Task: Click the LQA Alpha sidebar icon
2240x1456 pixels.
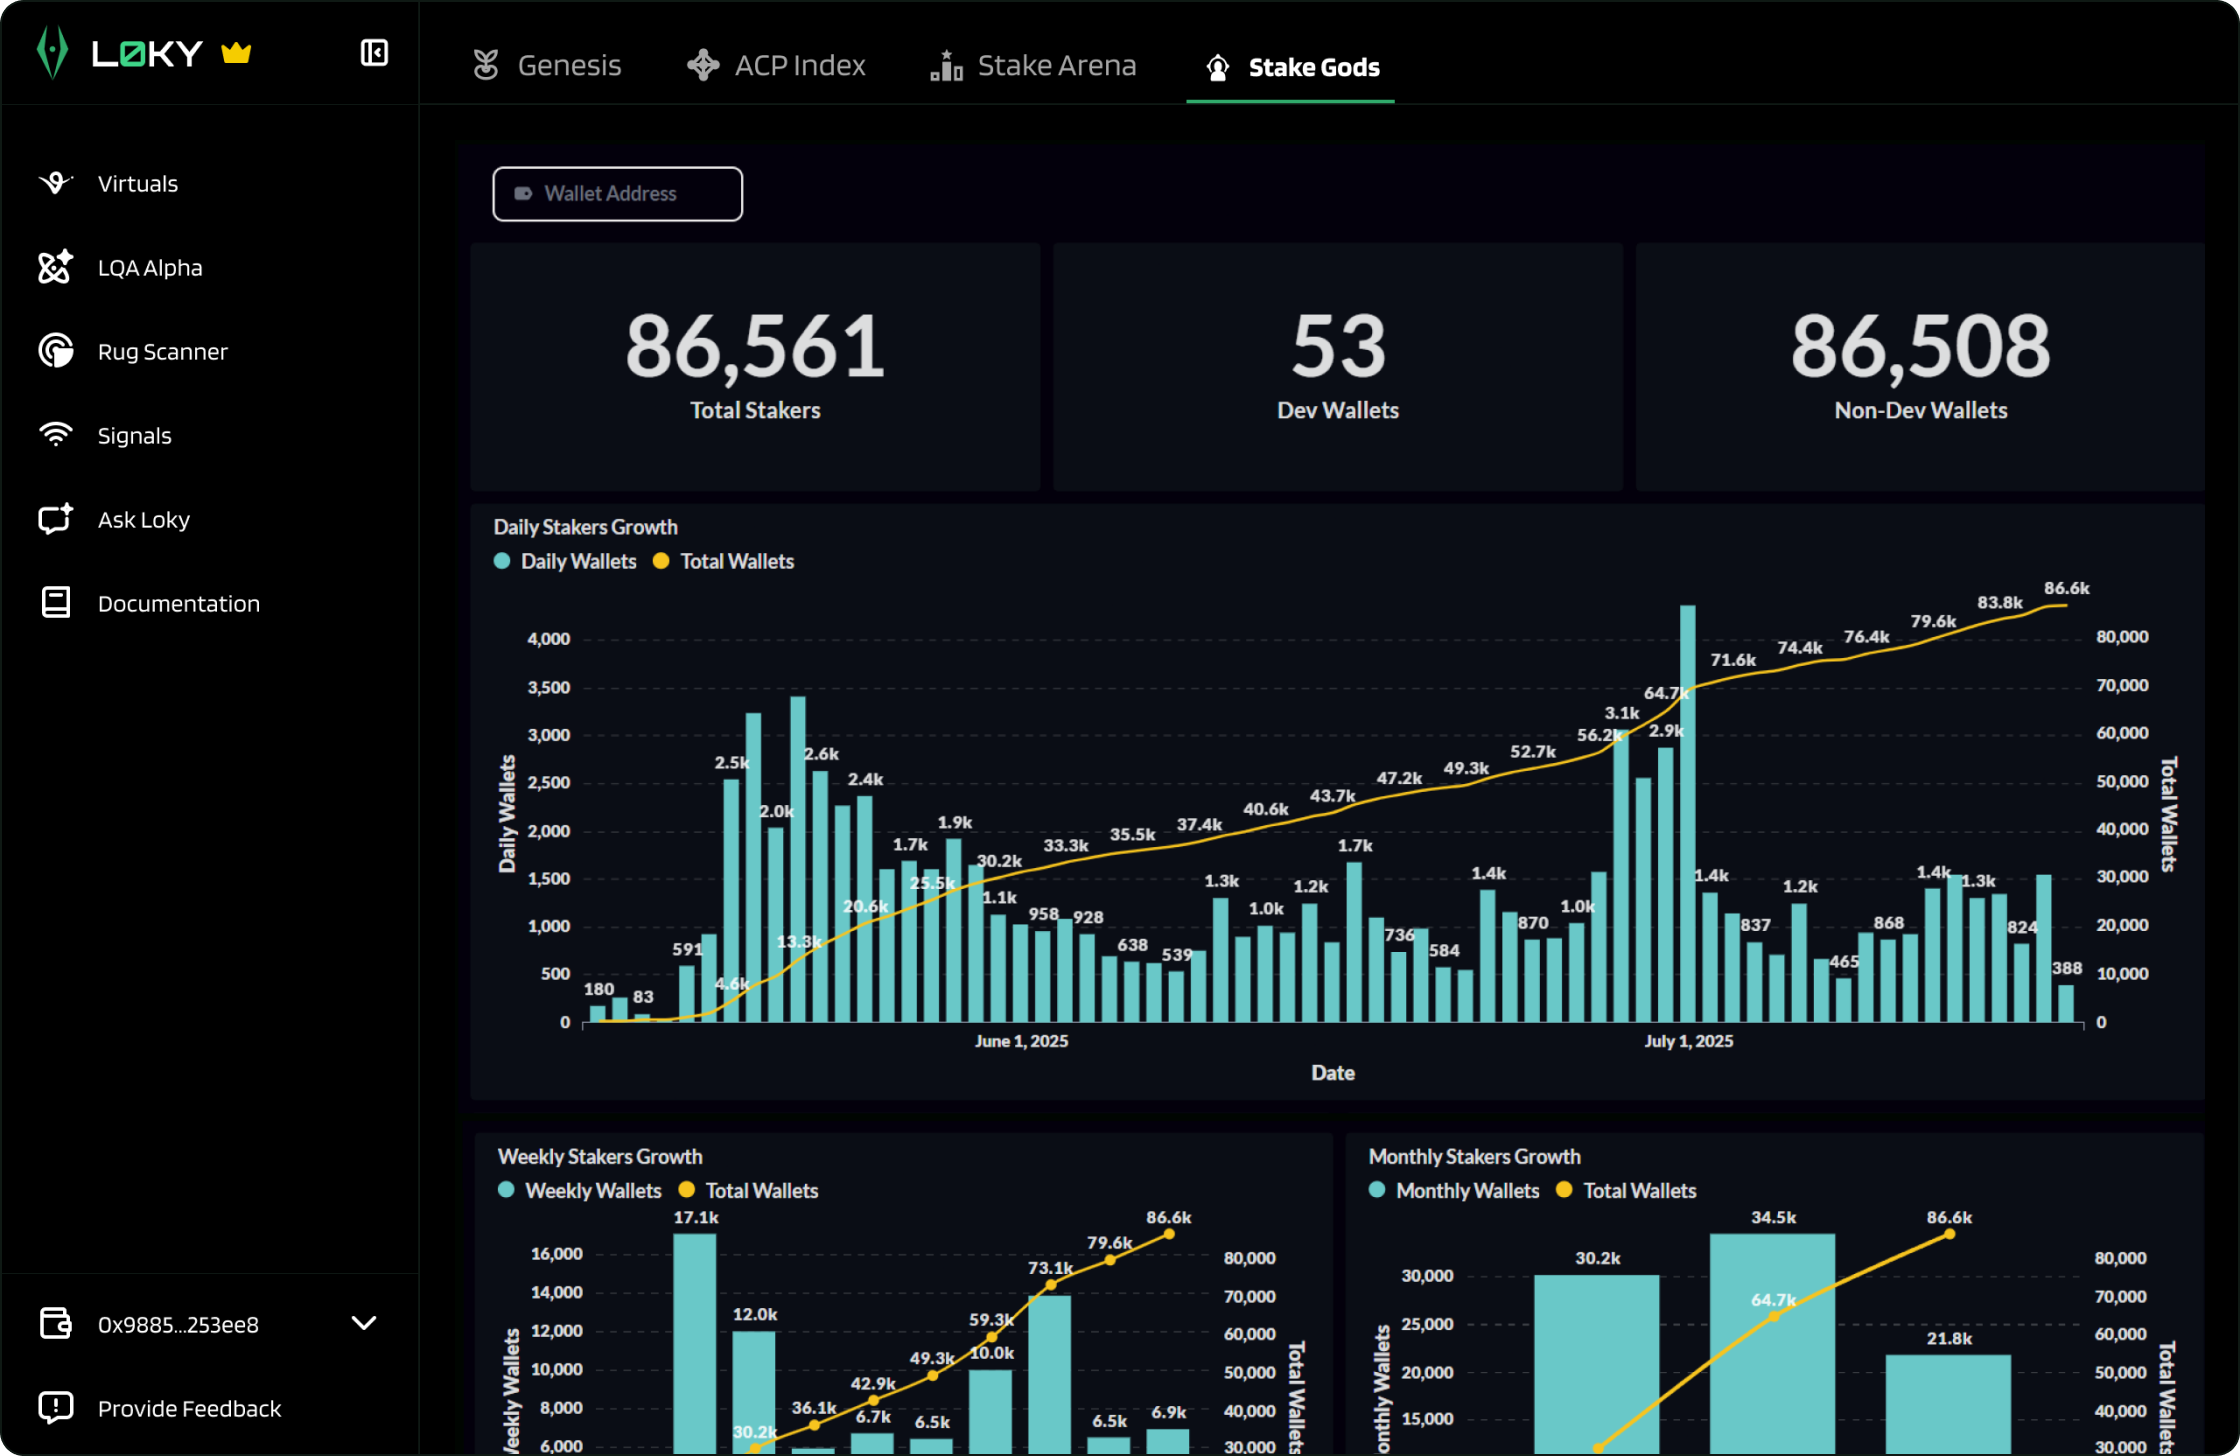Action: tap(56, 267)
